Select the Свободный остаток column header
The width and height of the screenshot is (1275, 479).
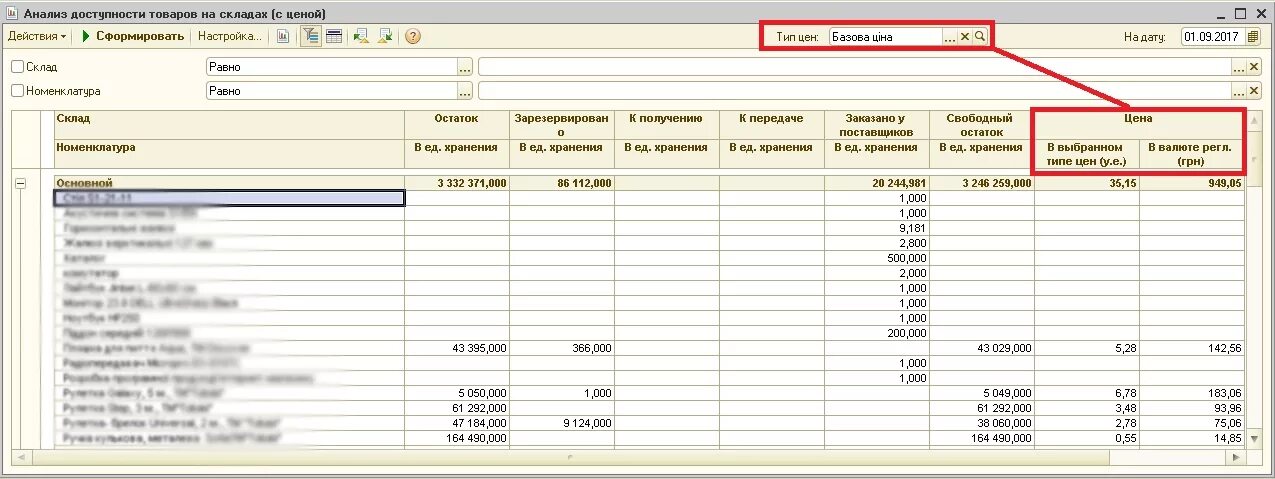[981, 125]
